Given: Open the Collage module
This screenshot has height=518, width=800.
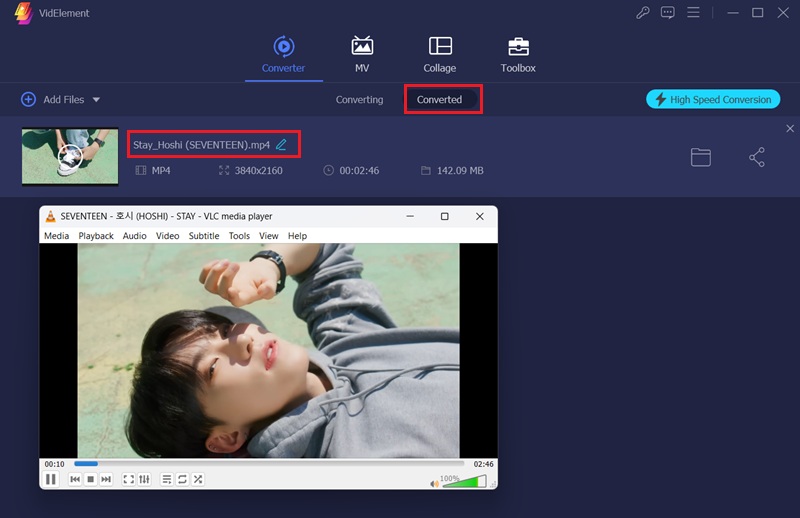Looking at the screenshot, I should click(439, 55).
